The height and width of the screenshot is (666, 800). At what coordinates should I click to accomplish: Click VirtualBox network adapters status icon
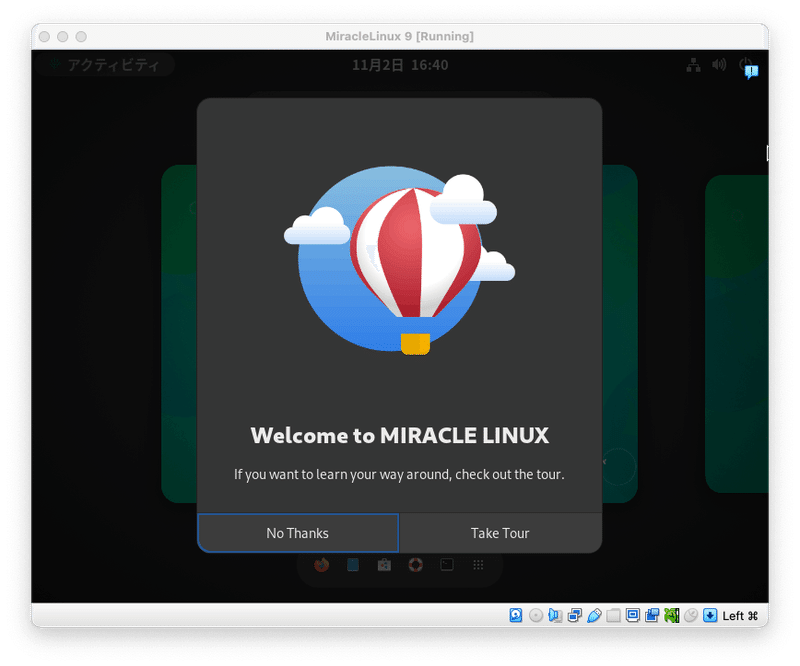point(574,615)
